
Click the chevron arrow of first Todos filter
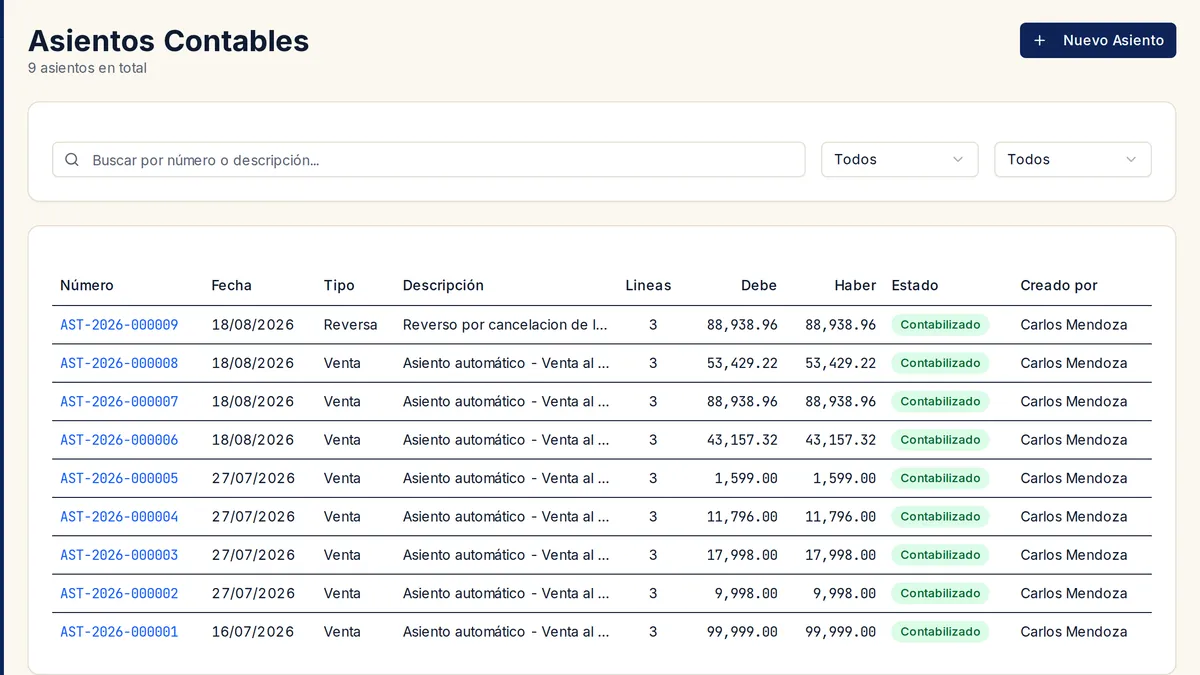pos(957,160)
